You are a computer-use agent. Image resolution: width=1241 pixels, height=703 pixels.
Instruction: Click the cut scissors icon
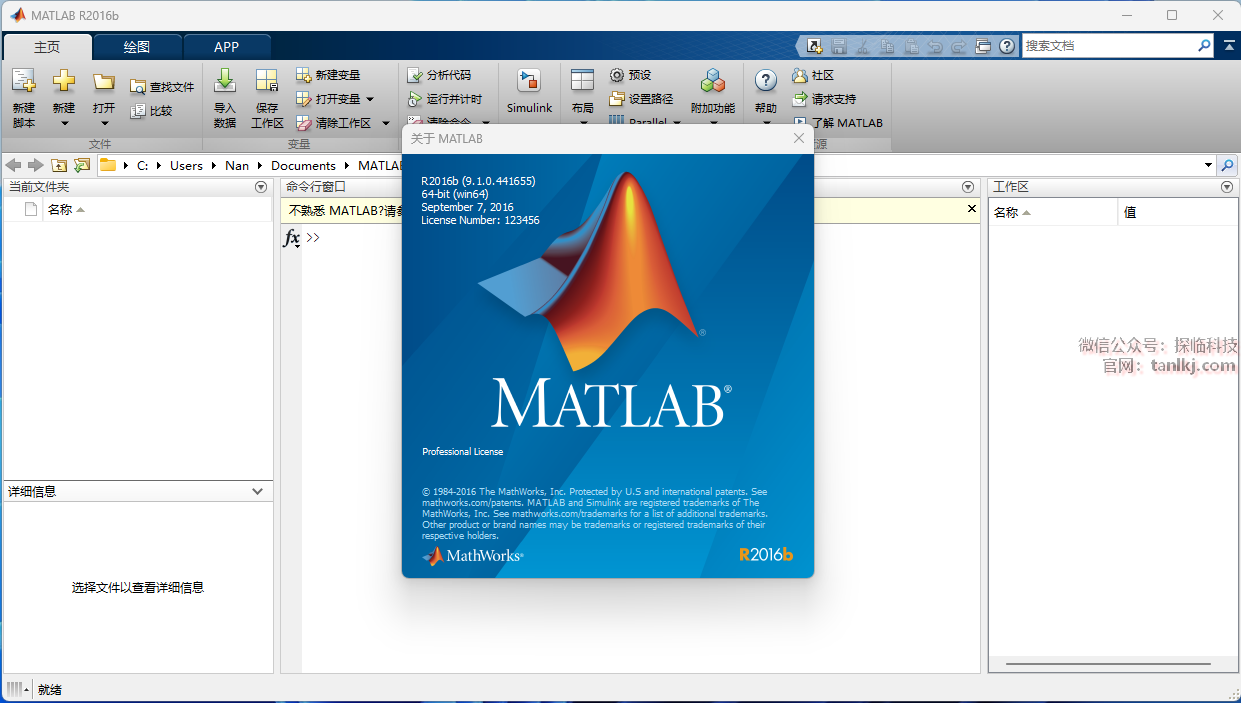pyautogui.click(x=863, y=46)
